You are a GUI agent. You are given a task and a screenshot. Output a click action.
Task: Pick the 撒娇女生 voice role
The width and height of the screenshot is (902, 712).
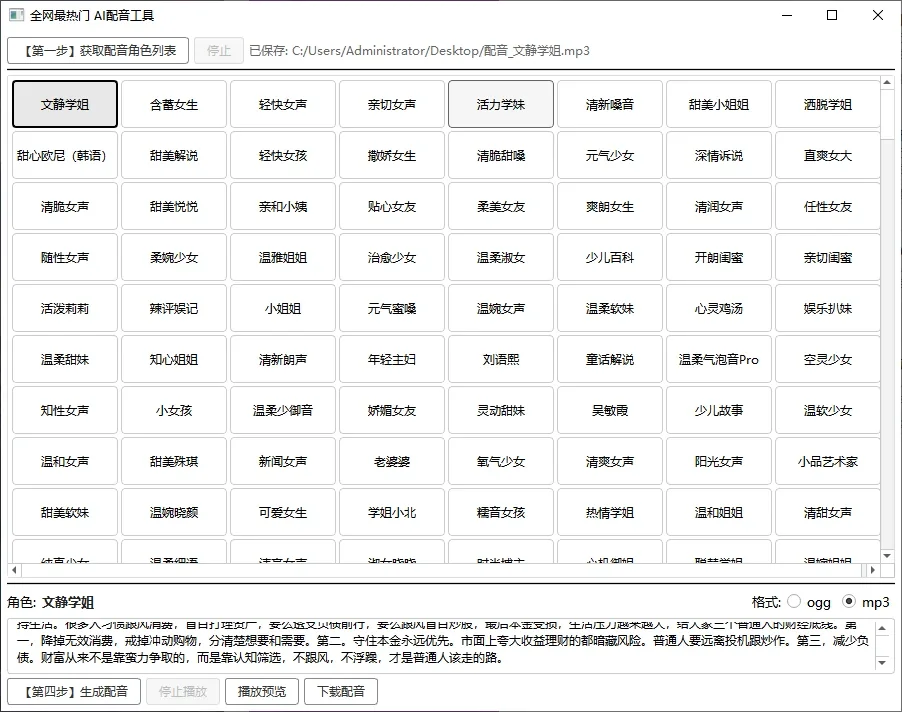(x=392, y=155)
